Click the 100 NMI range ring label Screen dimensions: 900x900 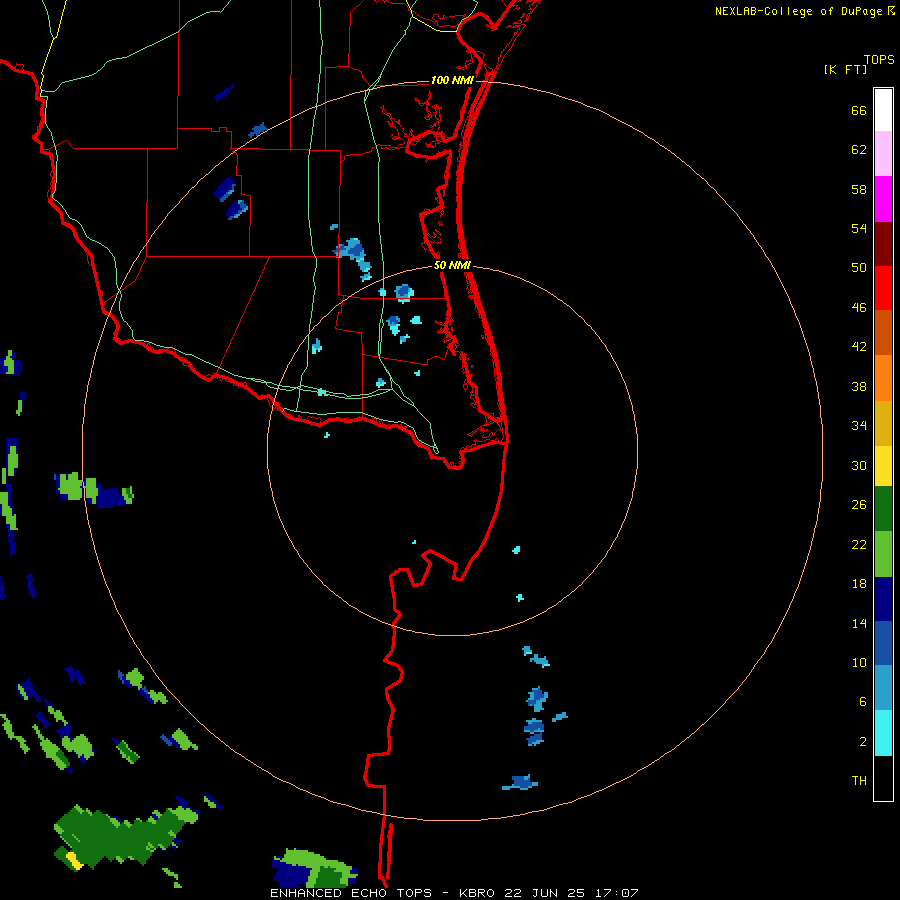pyautogui.click(x=452, y=80)
